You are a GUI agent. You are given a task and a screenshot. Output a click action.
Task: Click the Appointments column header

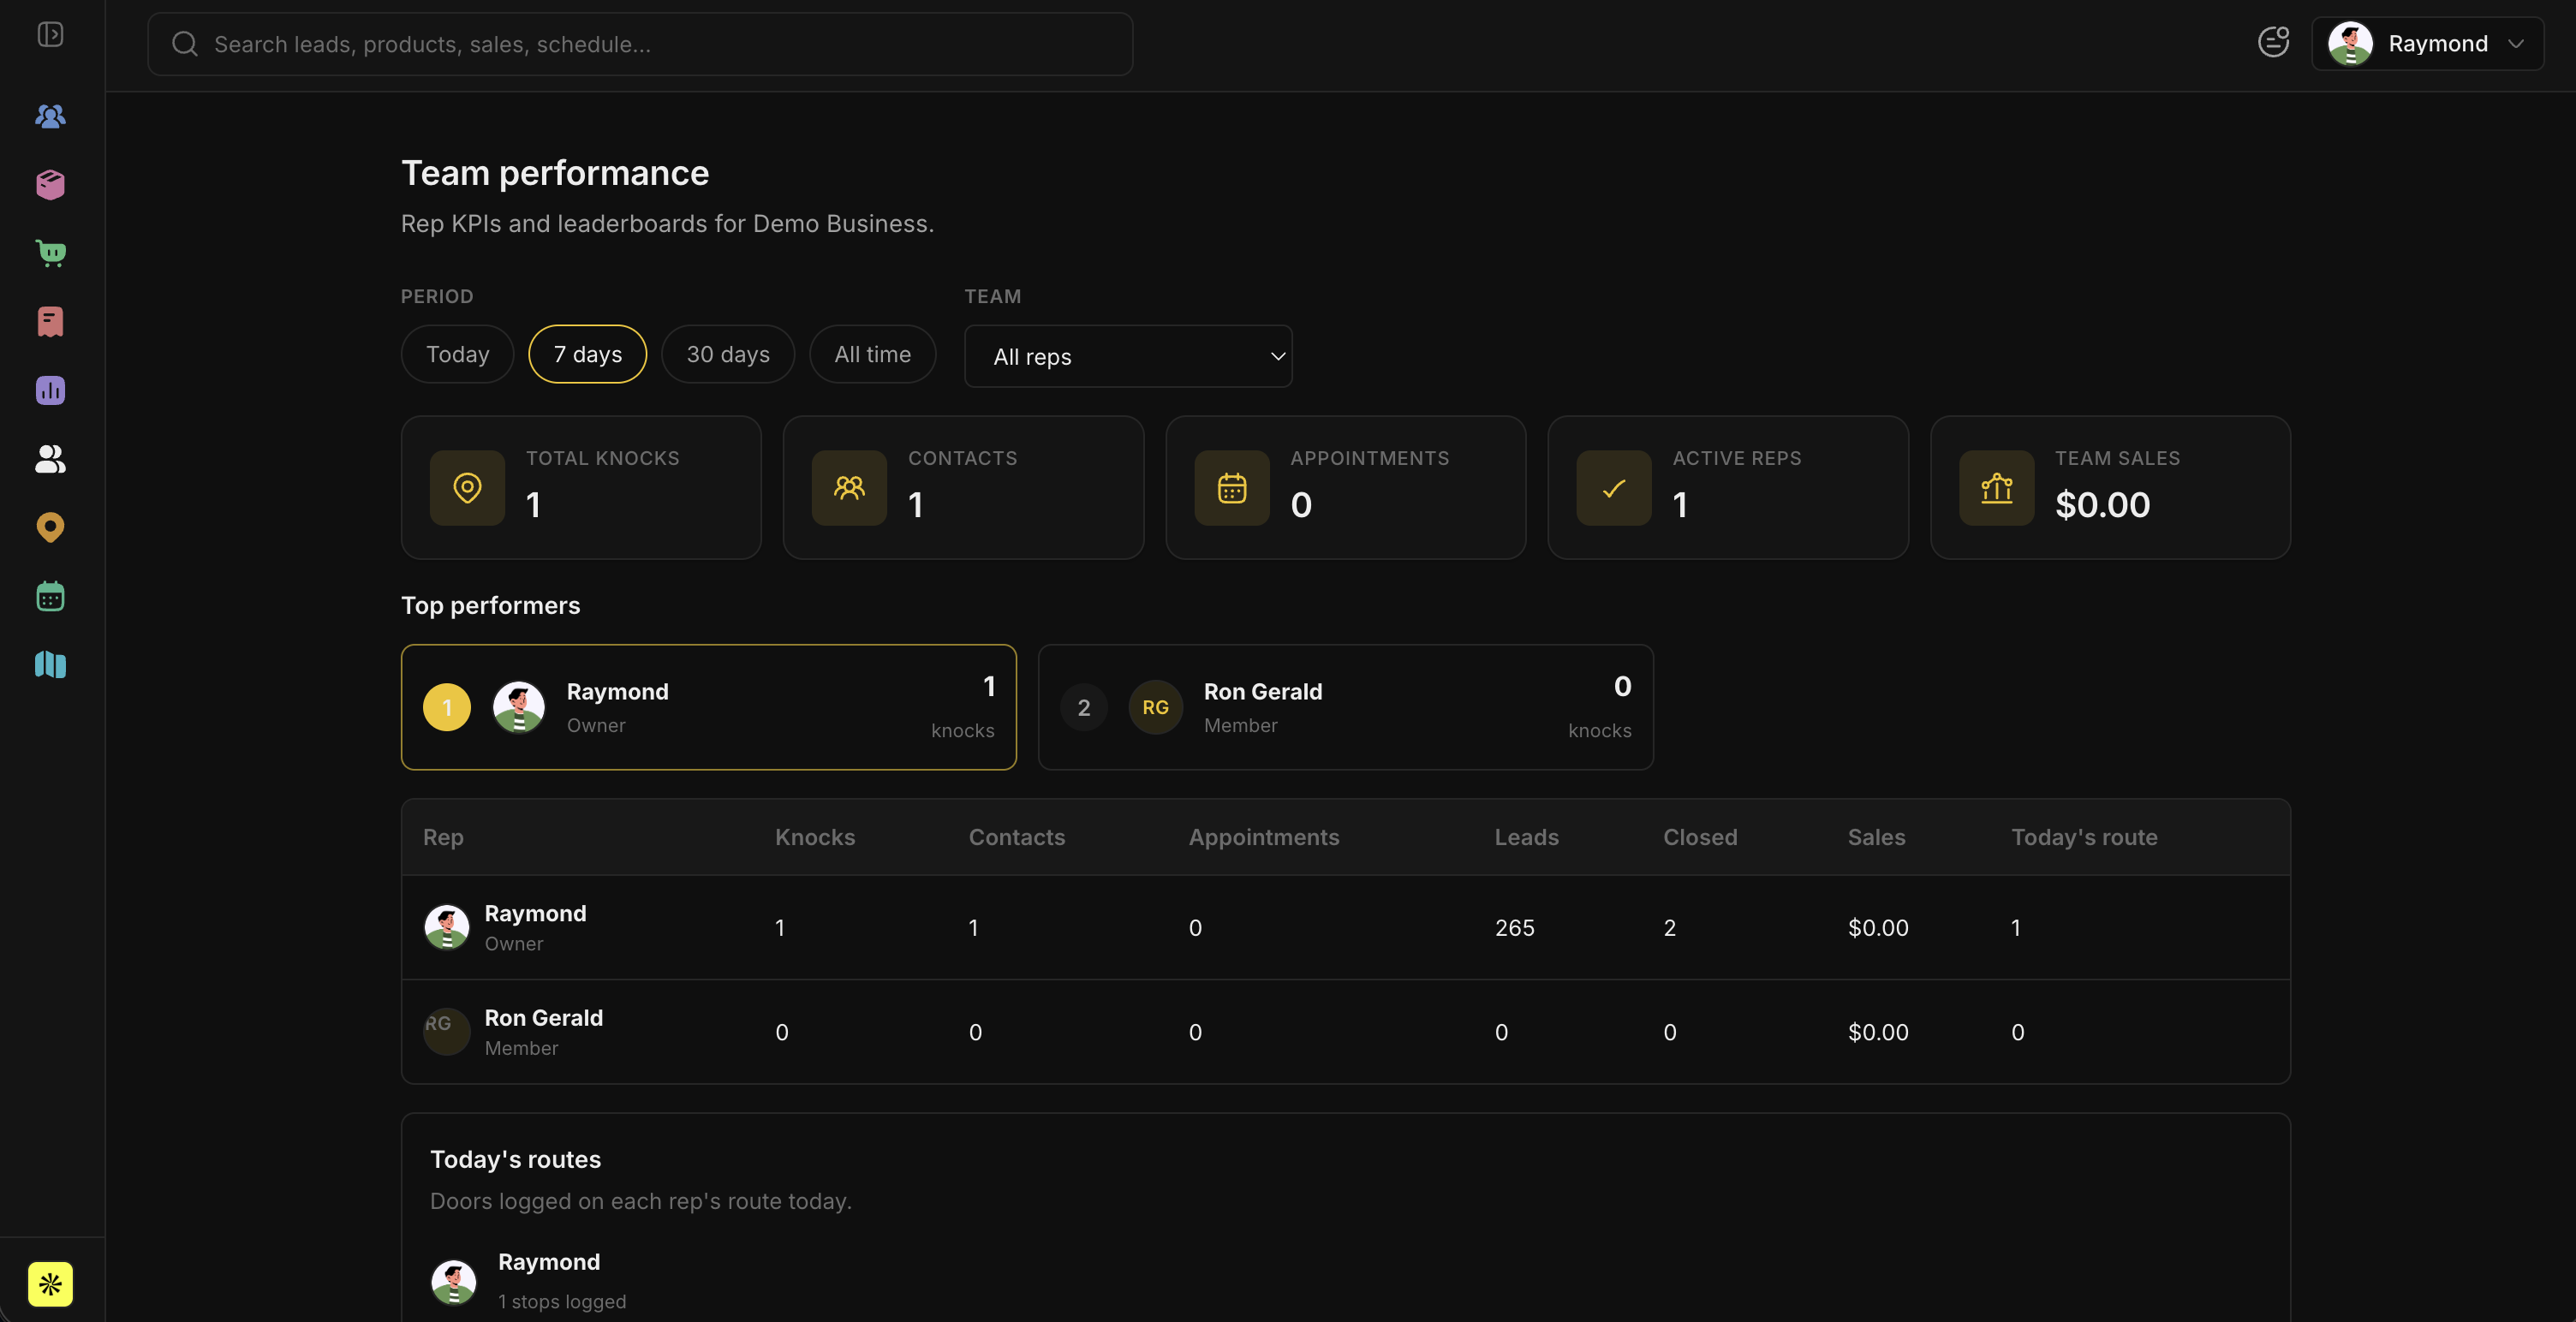[1264, 837]
